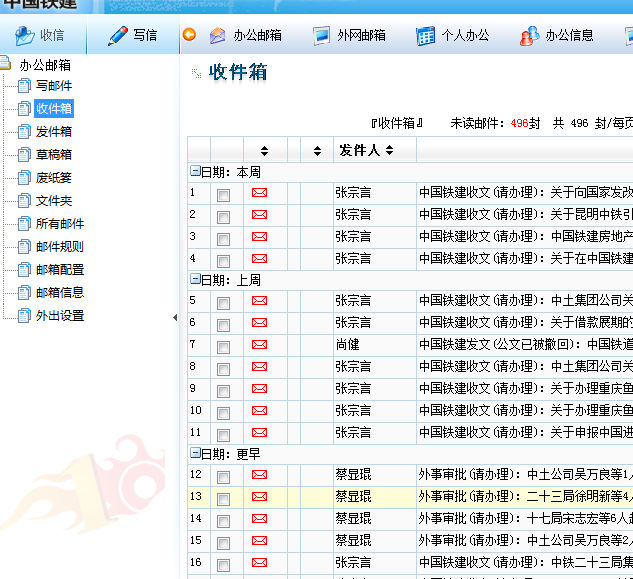Open 外出设置 in the sidebar
Screen dimensions: 633x579
[x=60, y=316]
